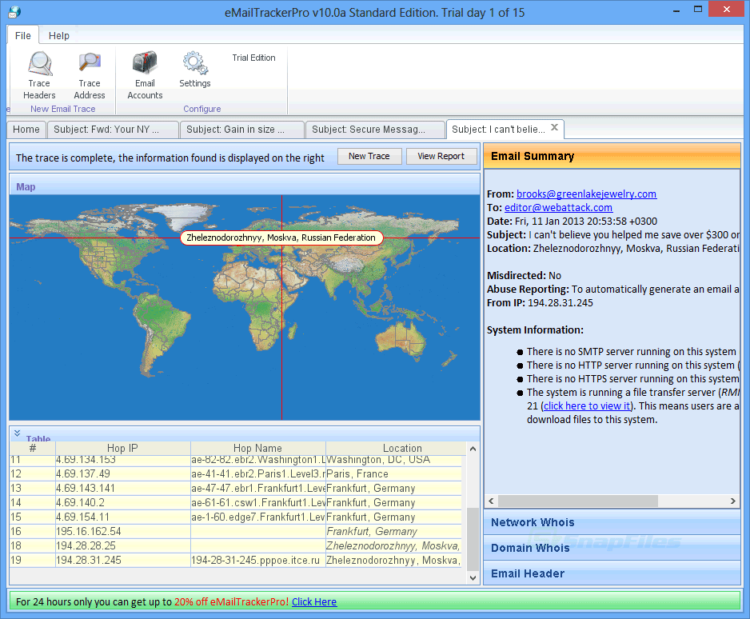750x619 pixels.
Task: Click the Email Summary panel header
Action: [x=612, y=156]
